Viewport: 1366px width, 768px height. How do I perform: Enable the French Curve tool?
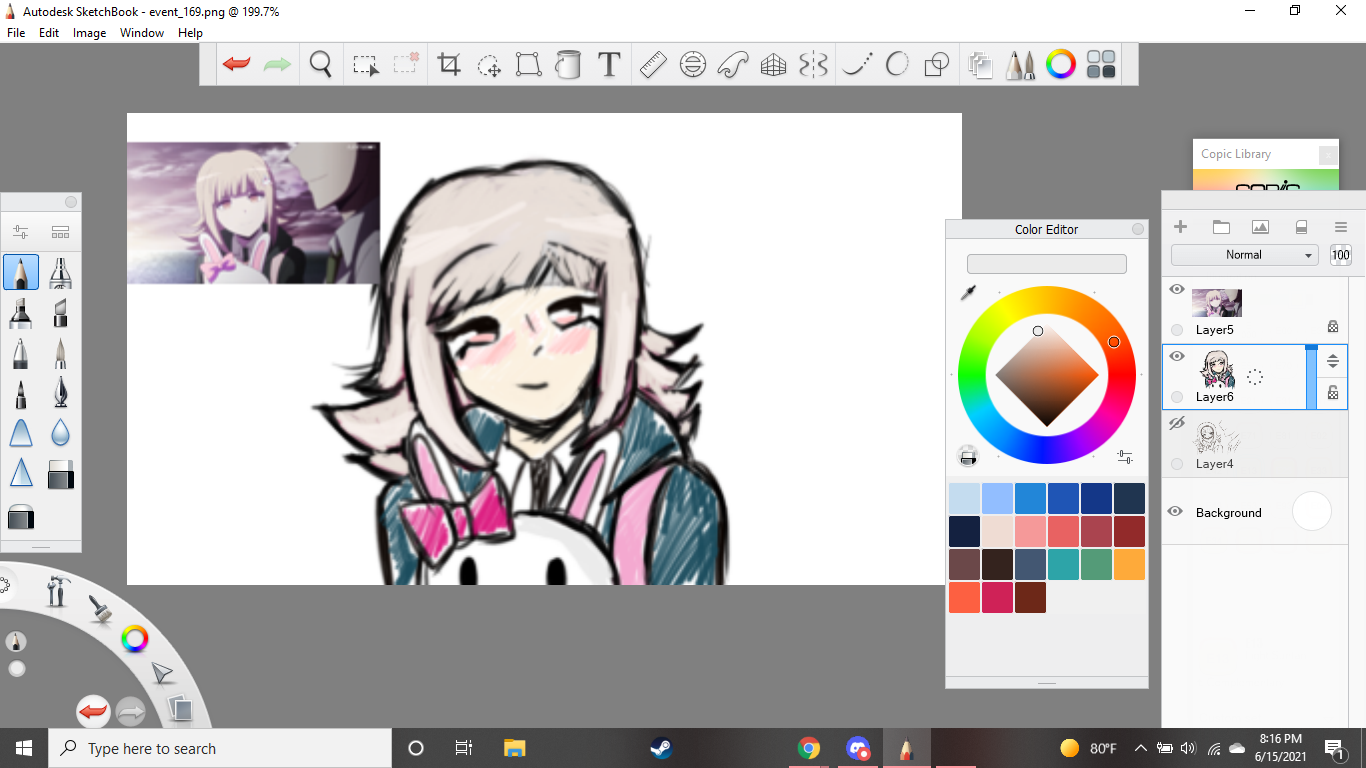pos(733,65)
